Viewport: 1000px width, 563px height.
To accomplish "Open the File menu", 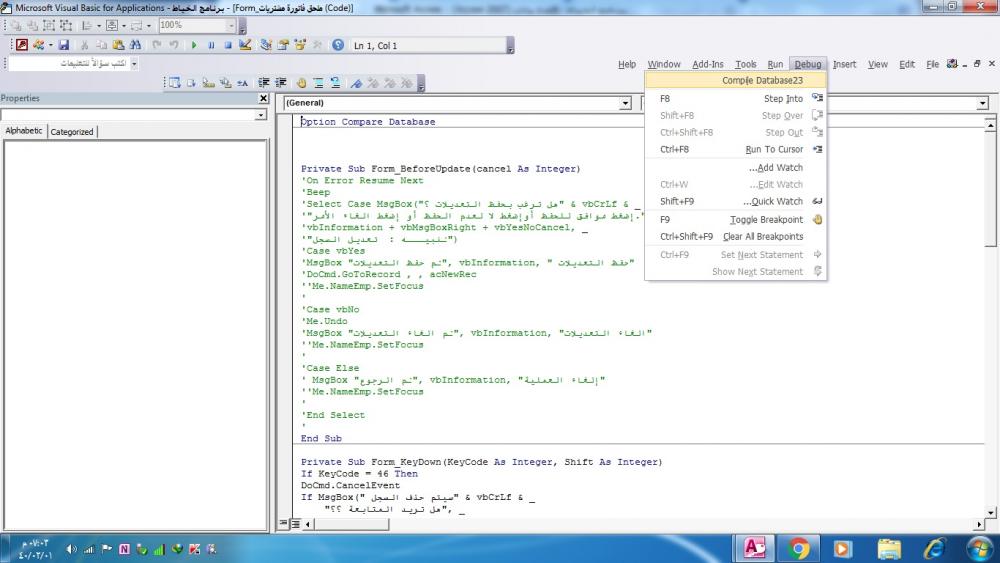I will (x=932, y=64).
